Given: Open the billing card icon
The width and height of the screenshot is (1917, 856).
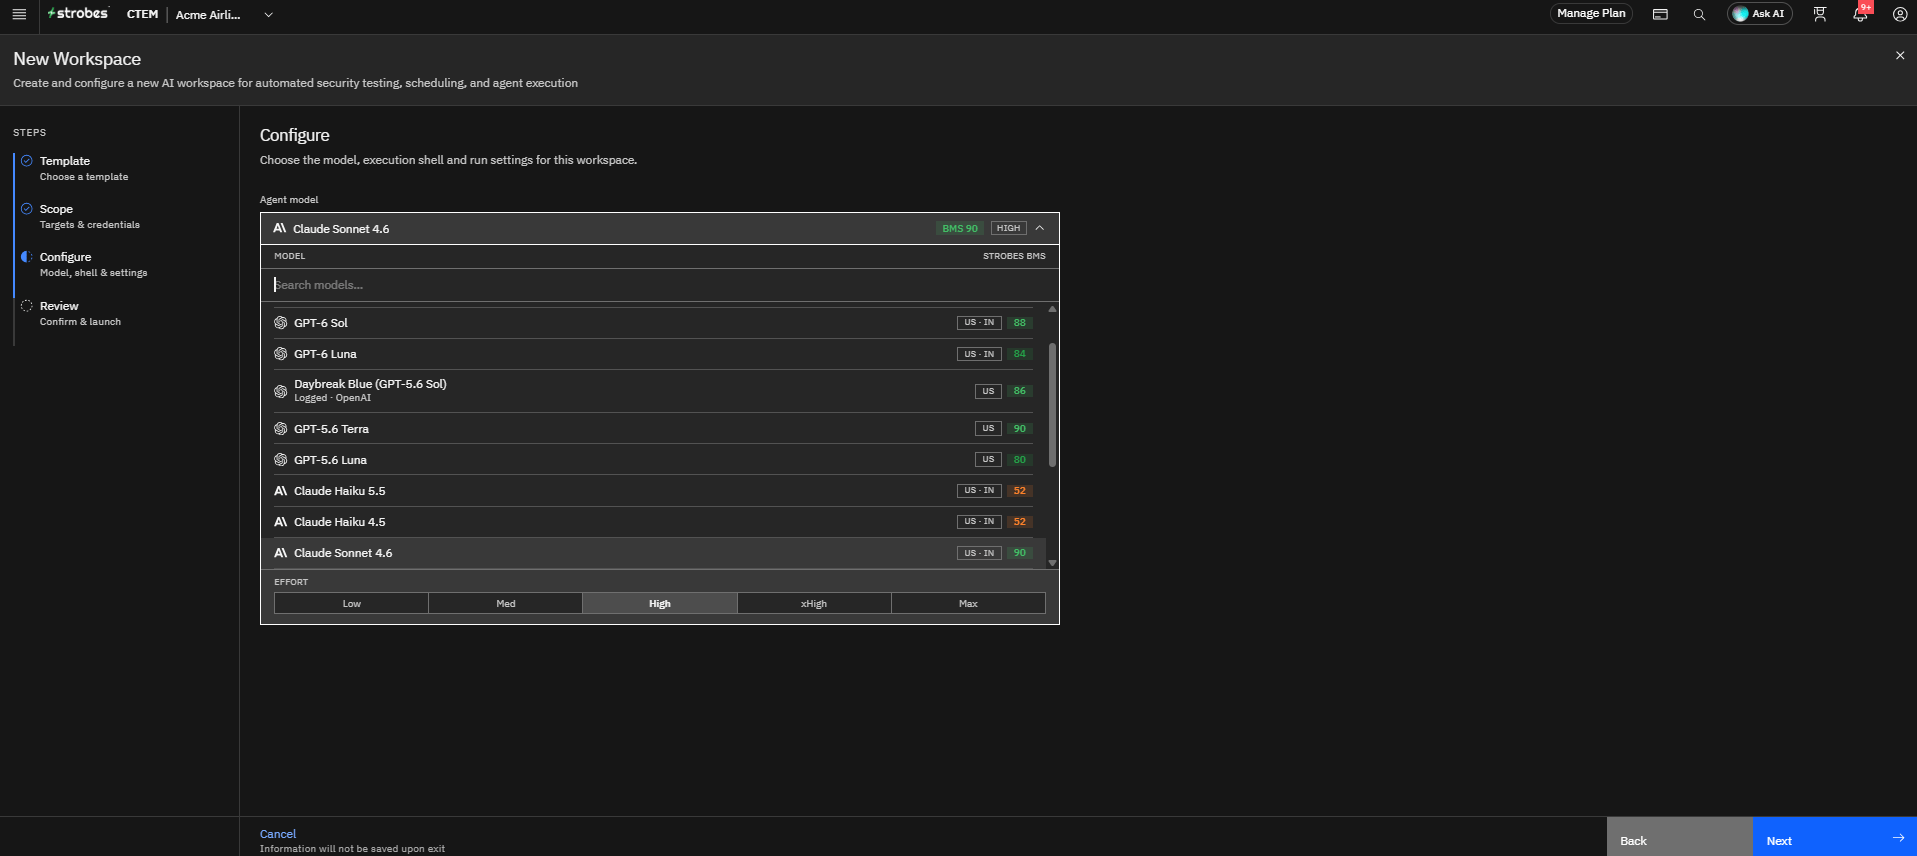Looking at the screenshot, I should (x=1660, y=14).
